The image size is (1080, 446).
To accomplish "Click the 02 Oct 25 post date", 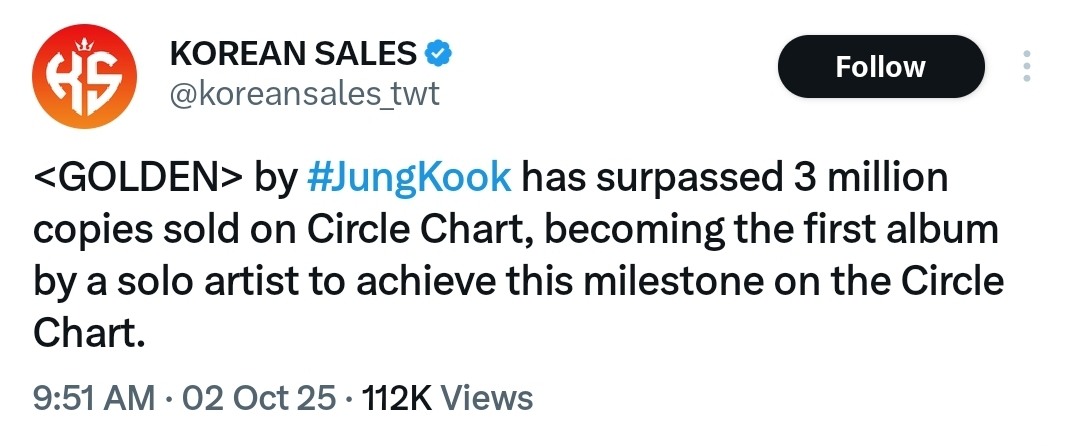I will (x=259, y=397).
